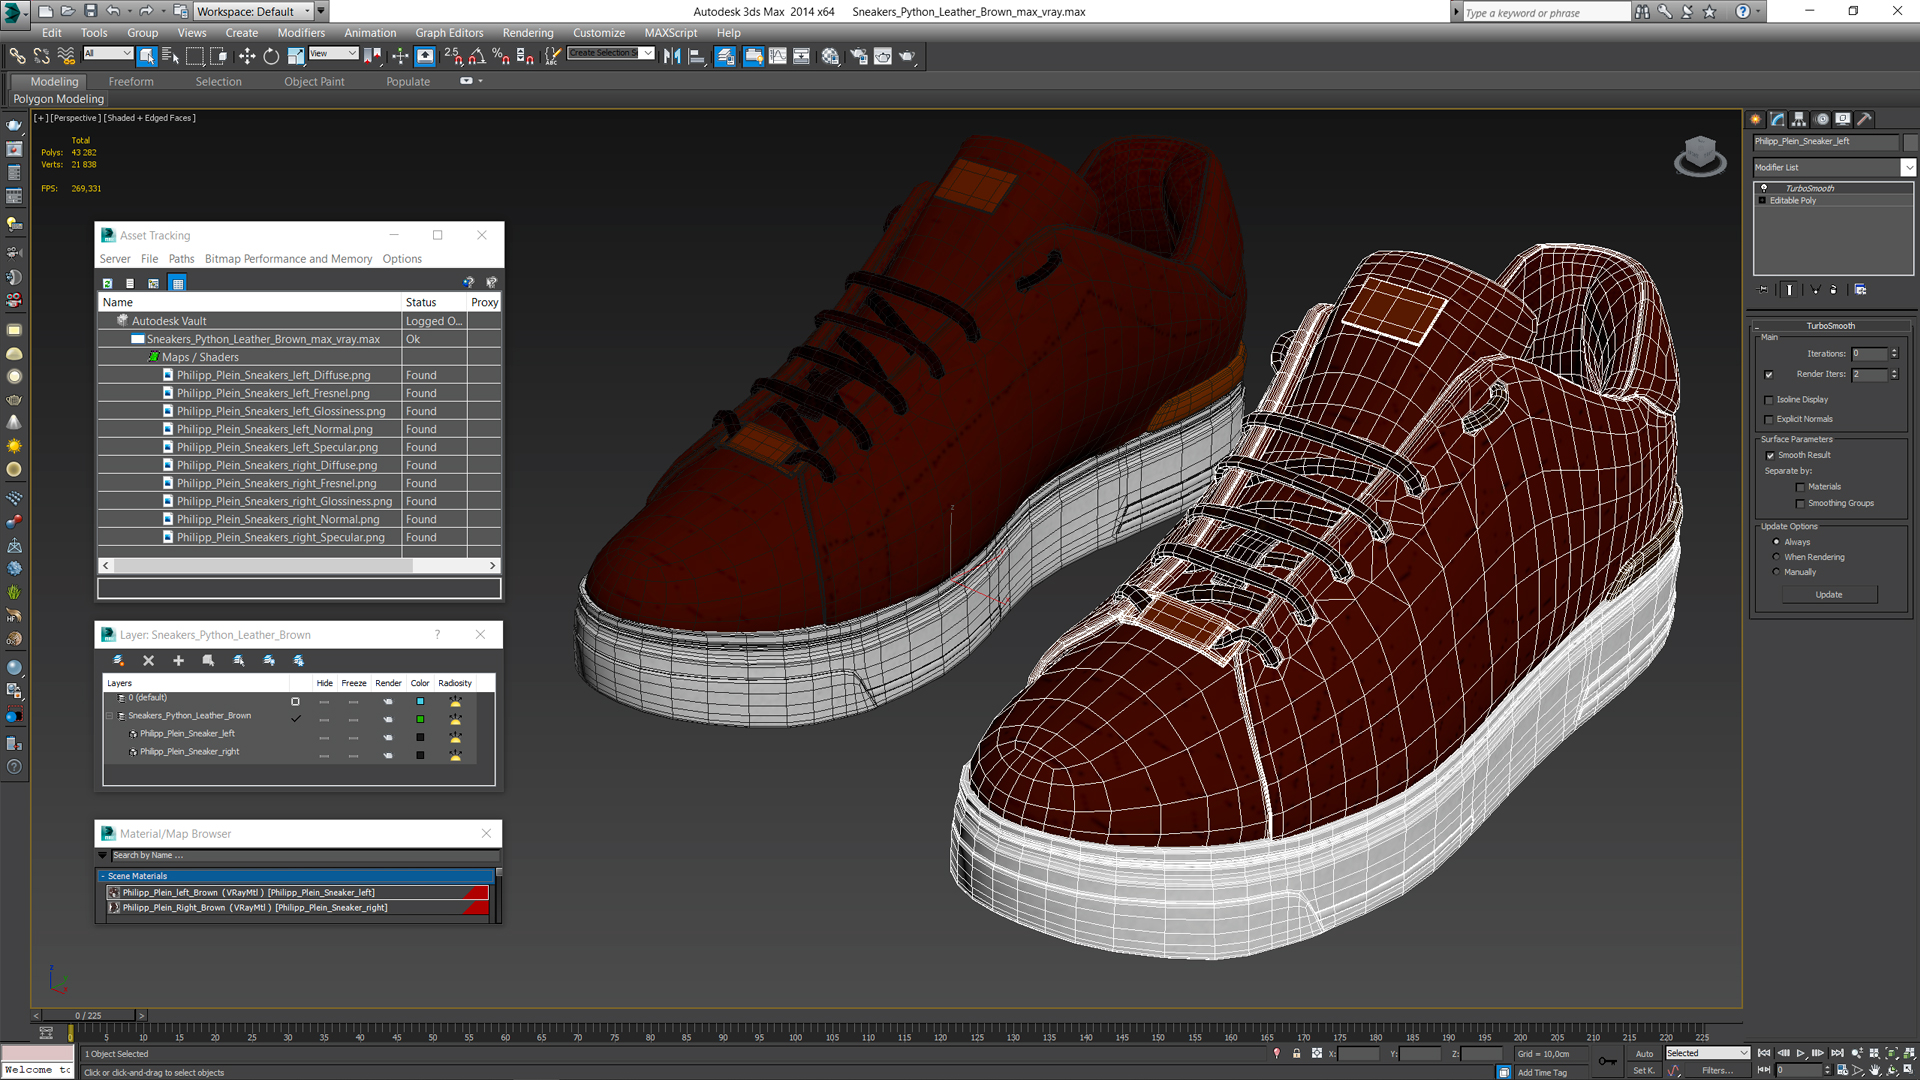The height and width of the screenshot is (1080, 1920).
Task: Click the Play Animation button
Action: (1801, 1053)
